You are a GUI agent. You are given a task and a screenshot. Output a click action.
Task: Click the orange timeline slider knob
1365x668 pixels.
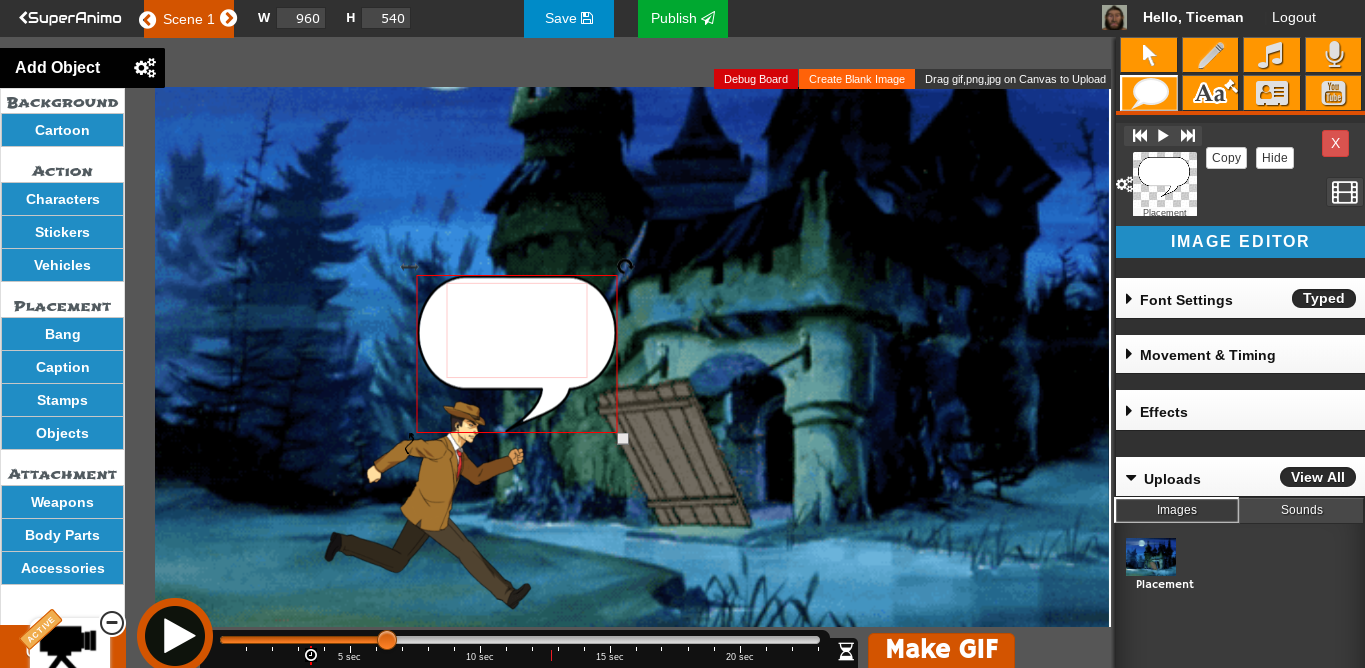click(x=387, y=640)
